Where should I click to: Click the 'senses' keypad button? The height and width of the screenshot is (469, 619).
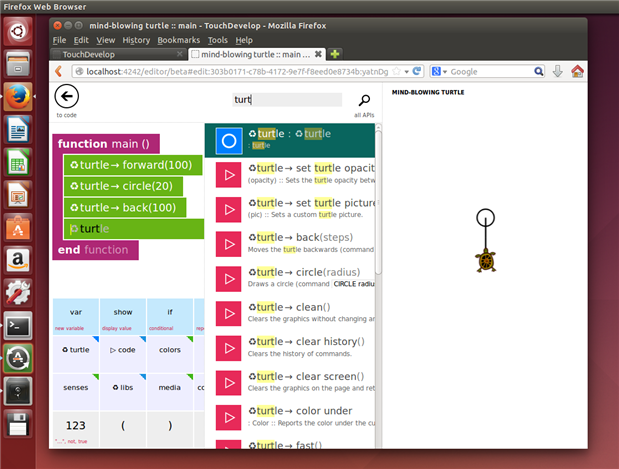[x=76, y=392]
